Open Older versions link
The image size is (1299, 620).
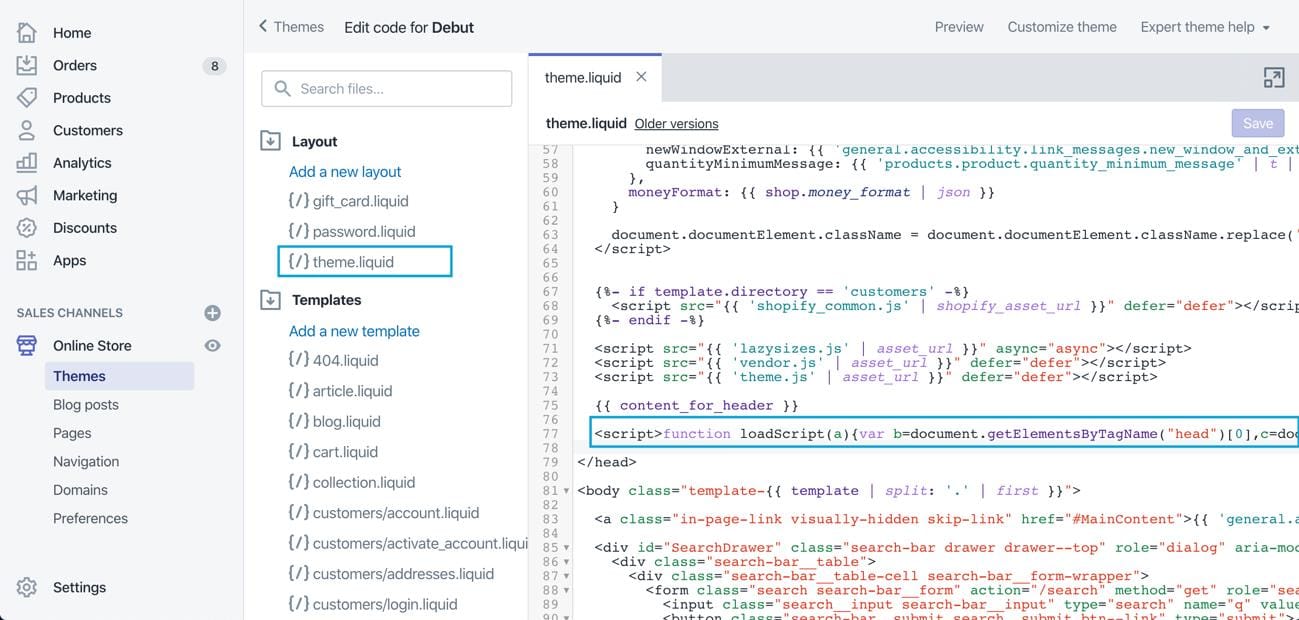point(676,124)
